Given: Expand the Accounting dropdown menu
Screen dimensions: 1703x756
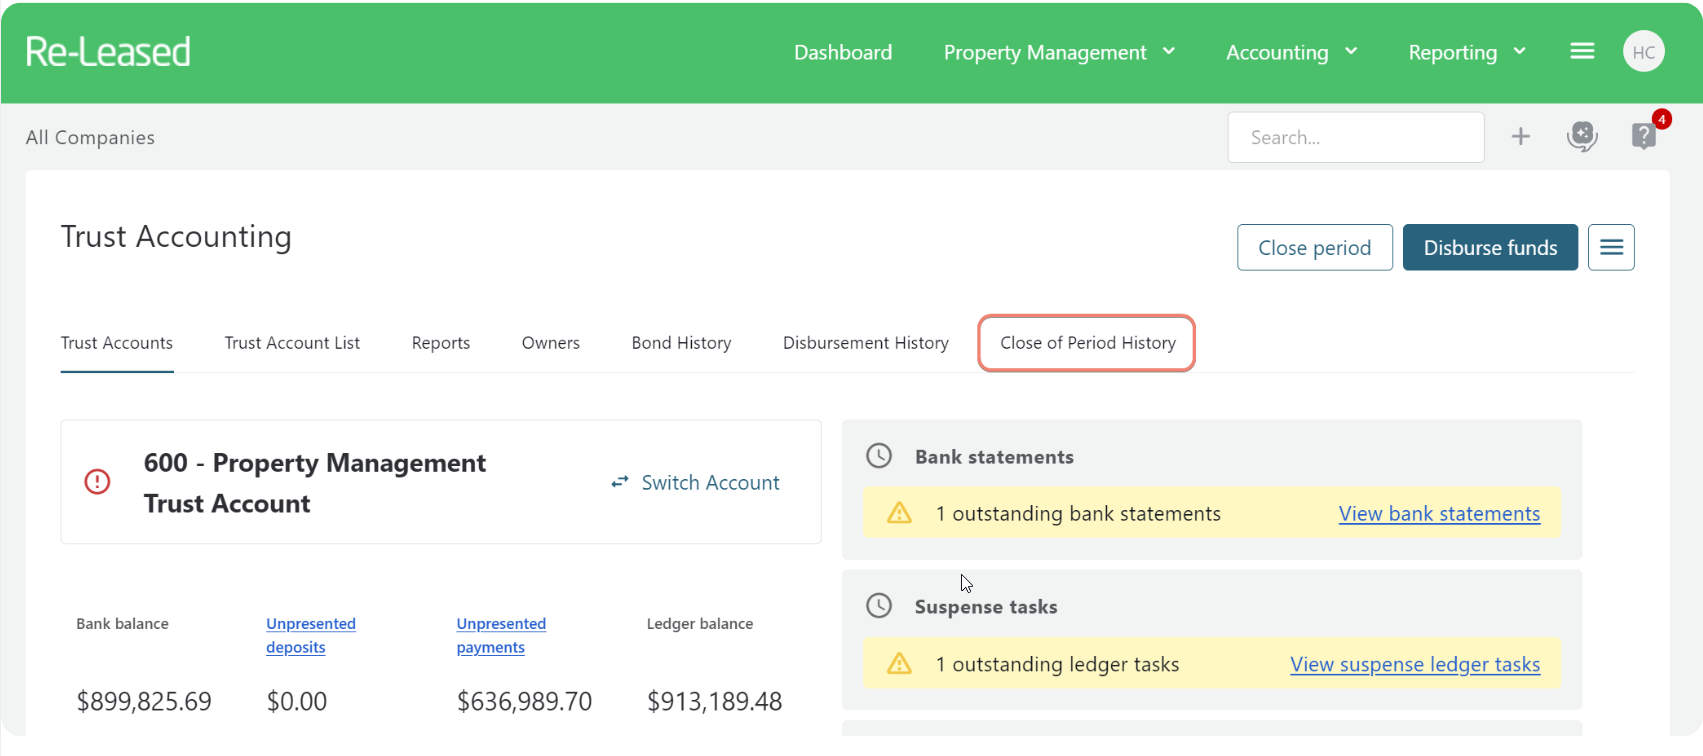Looking at the screenshot, I should coord(1291,52).
